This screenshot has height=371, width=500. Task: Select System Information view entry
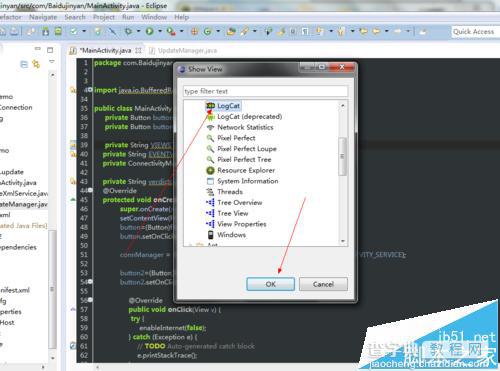(248, 181)
